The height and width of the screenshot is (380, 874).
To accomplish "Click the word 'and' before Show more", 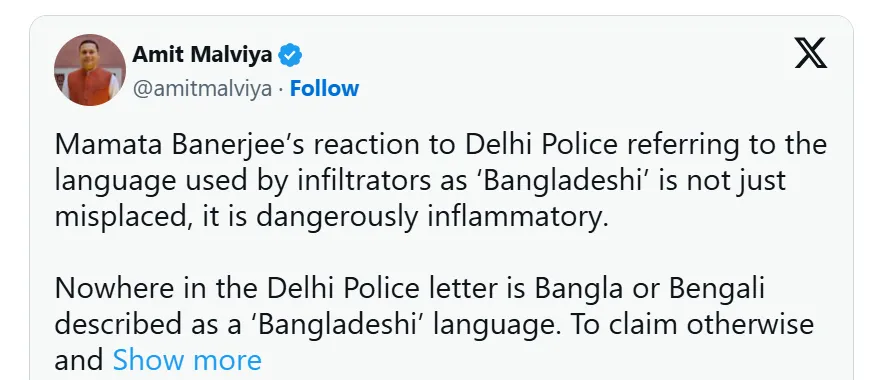I will pyautogui.click(x=79, y=360).
